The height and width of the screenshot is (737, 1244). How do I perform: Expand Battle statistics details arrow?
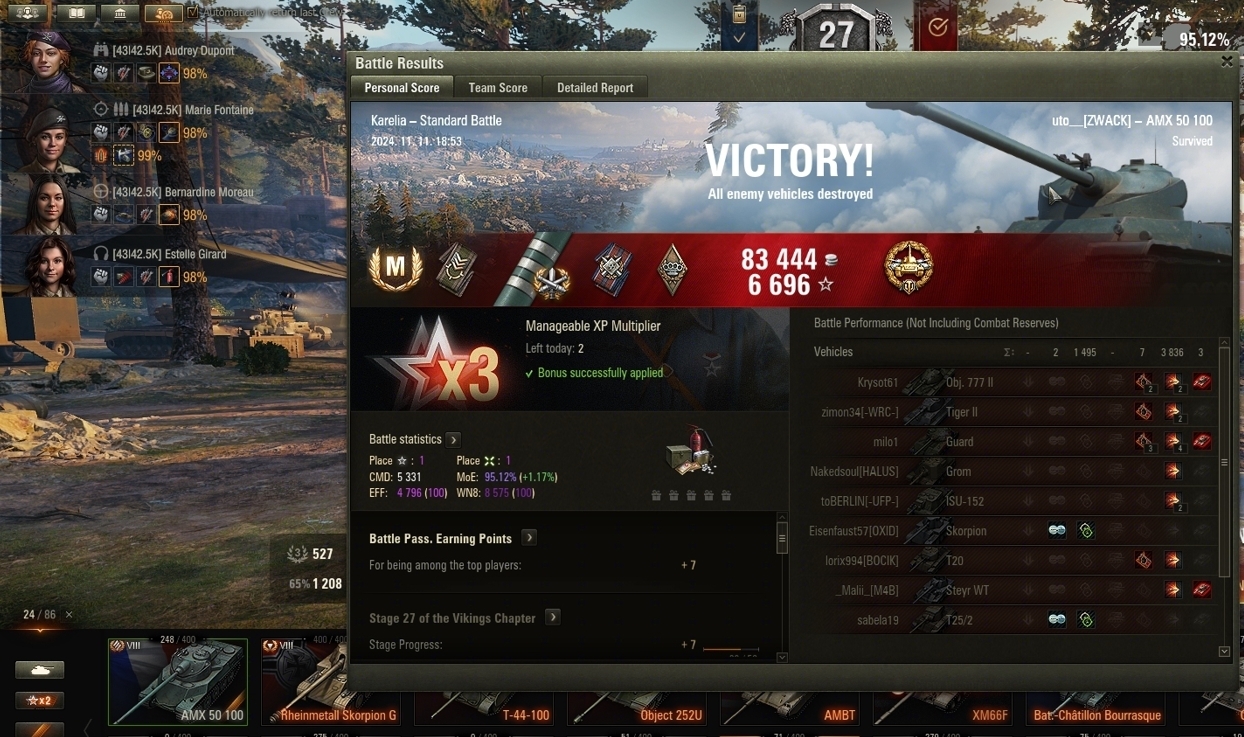click(453, 439)
